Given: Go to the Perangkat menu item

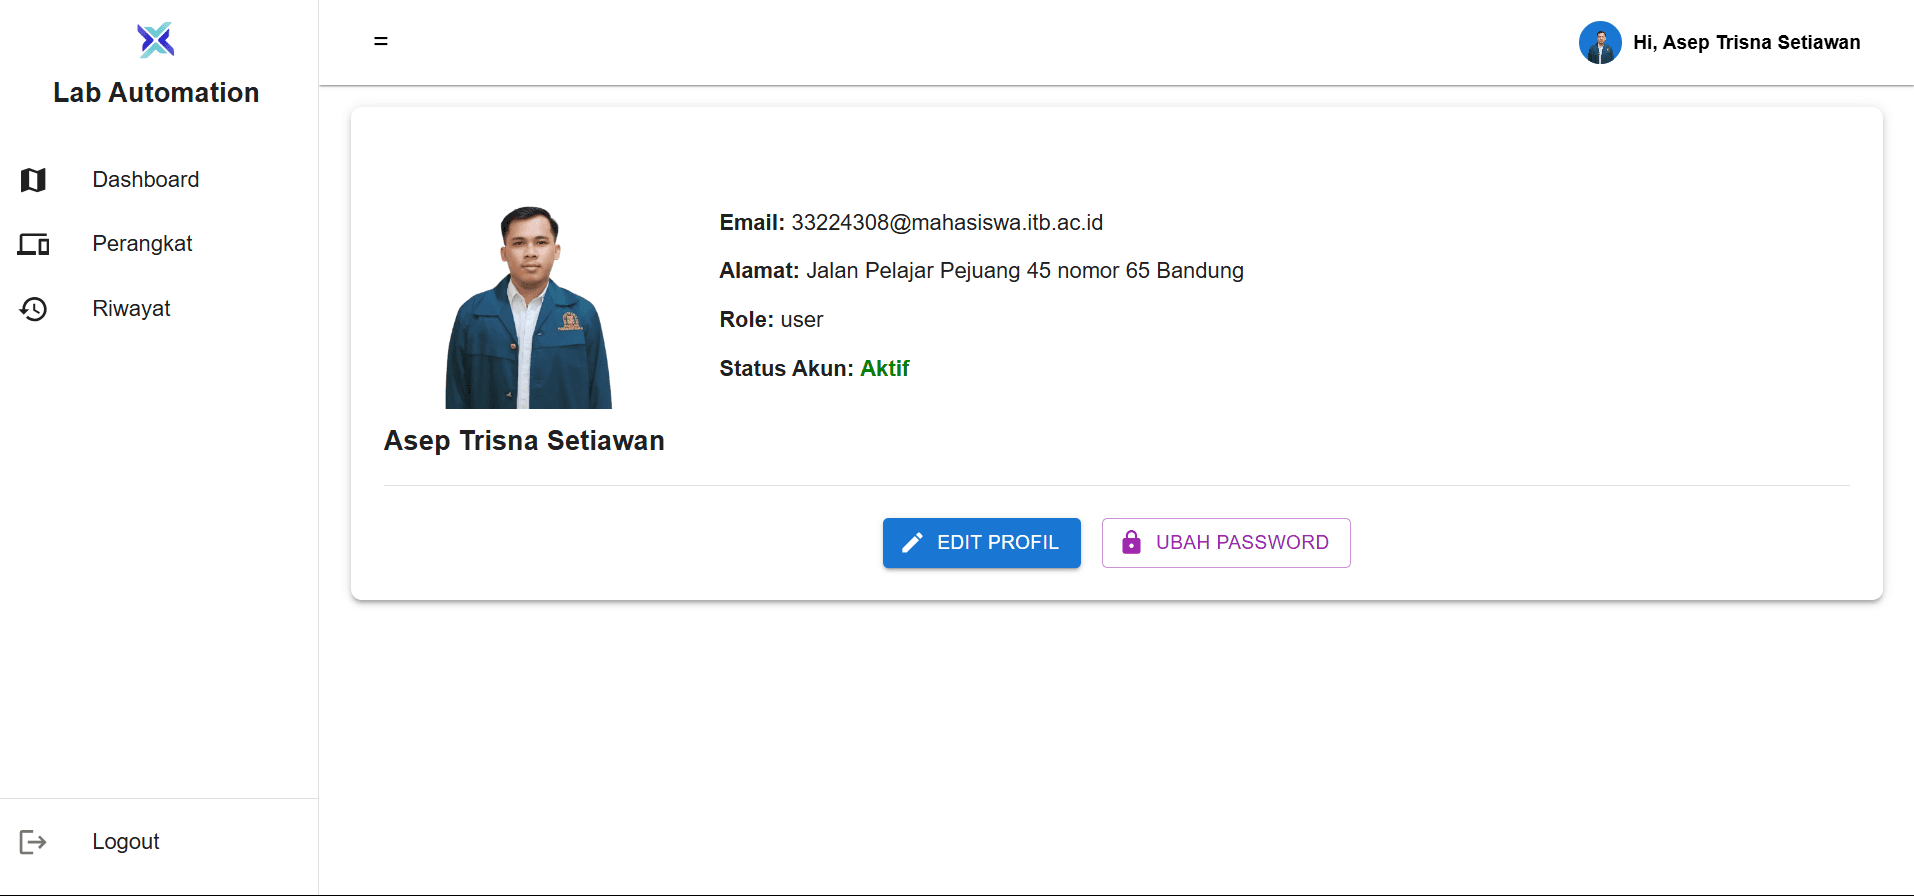Looking at the screenshot, I should [142, 244].
